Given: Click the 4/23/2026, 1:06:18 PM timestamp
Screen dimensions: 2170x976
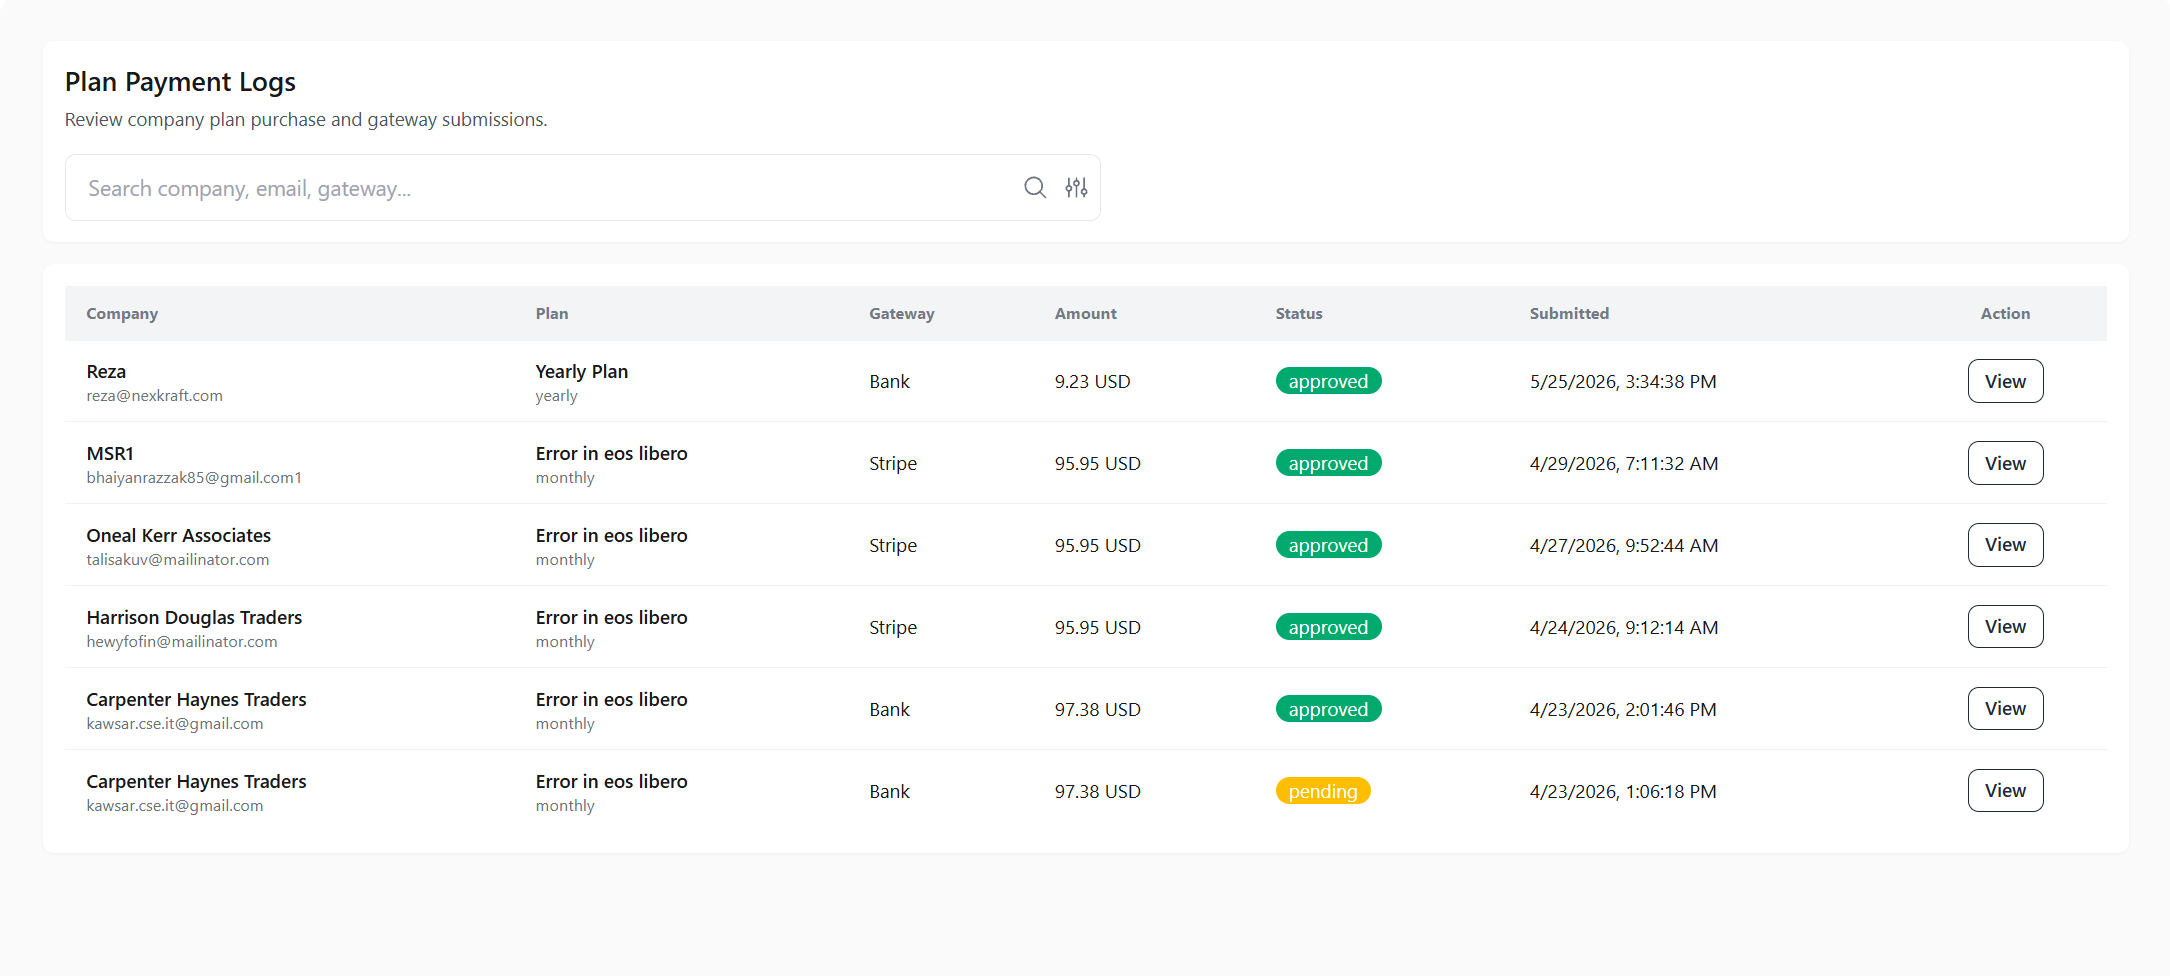Looking at the screenshot, I should click(x=1623, y=792).
